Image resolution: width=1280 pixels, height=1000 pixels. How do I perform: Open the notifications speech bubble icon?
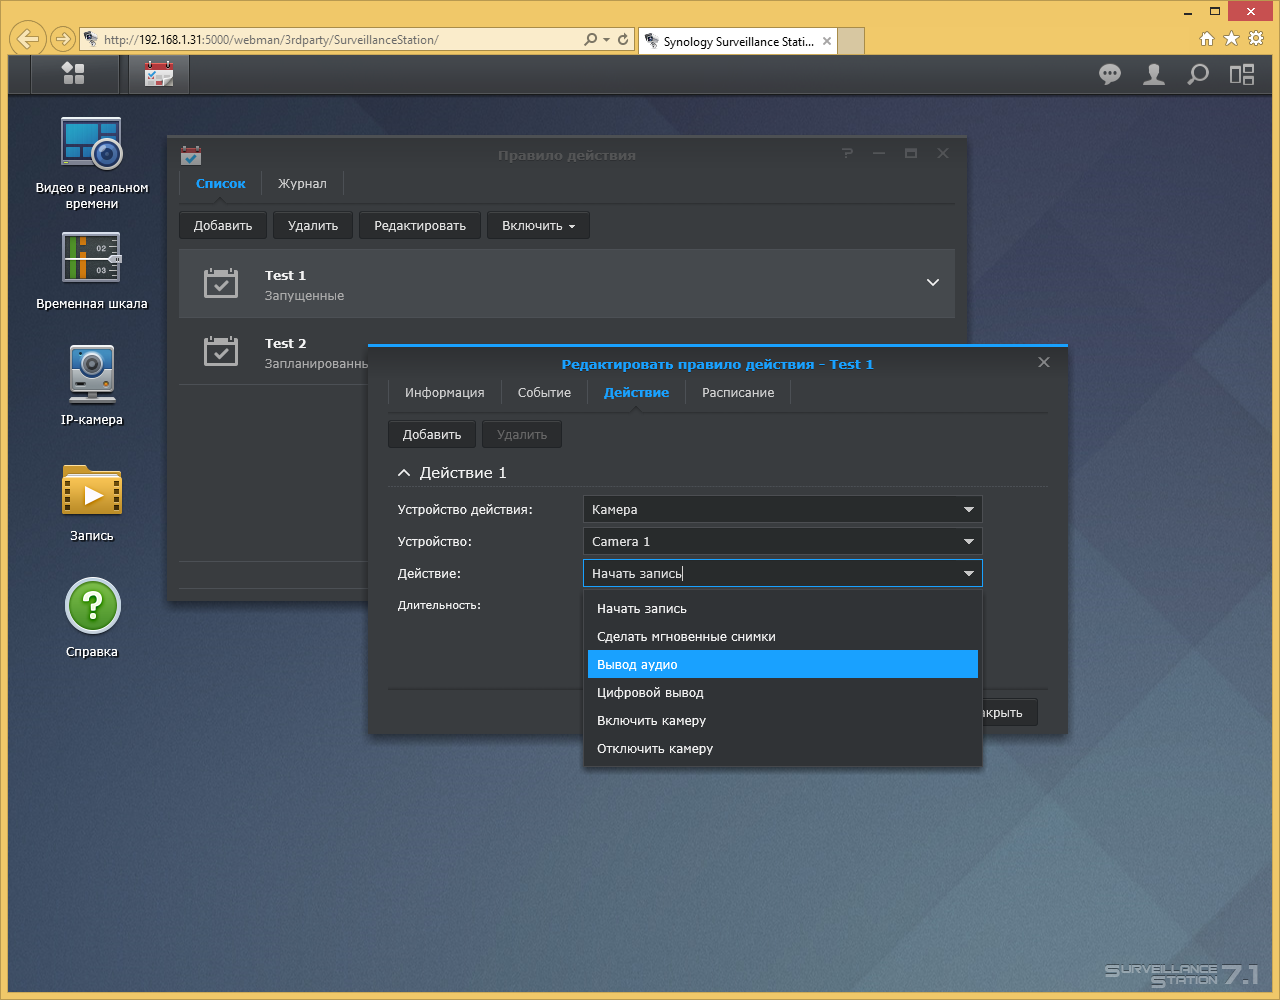[1110, 74]
